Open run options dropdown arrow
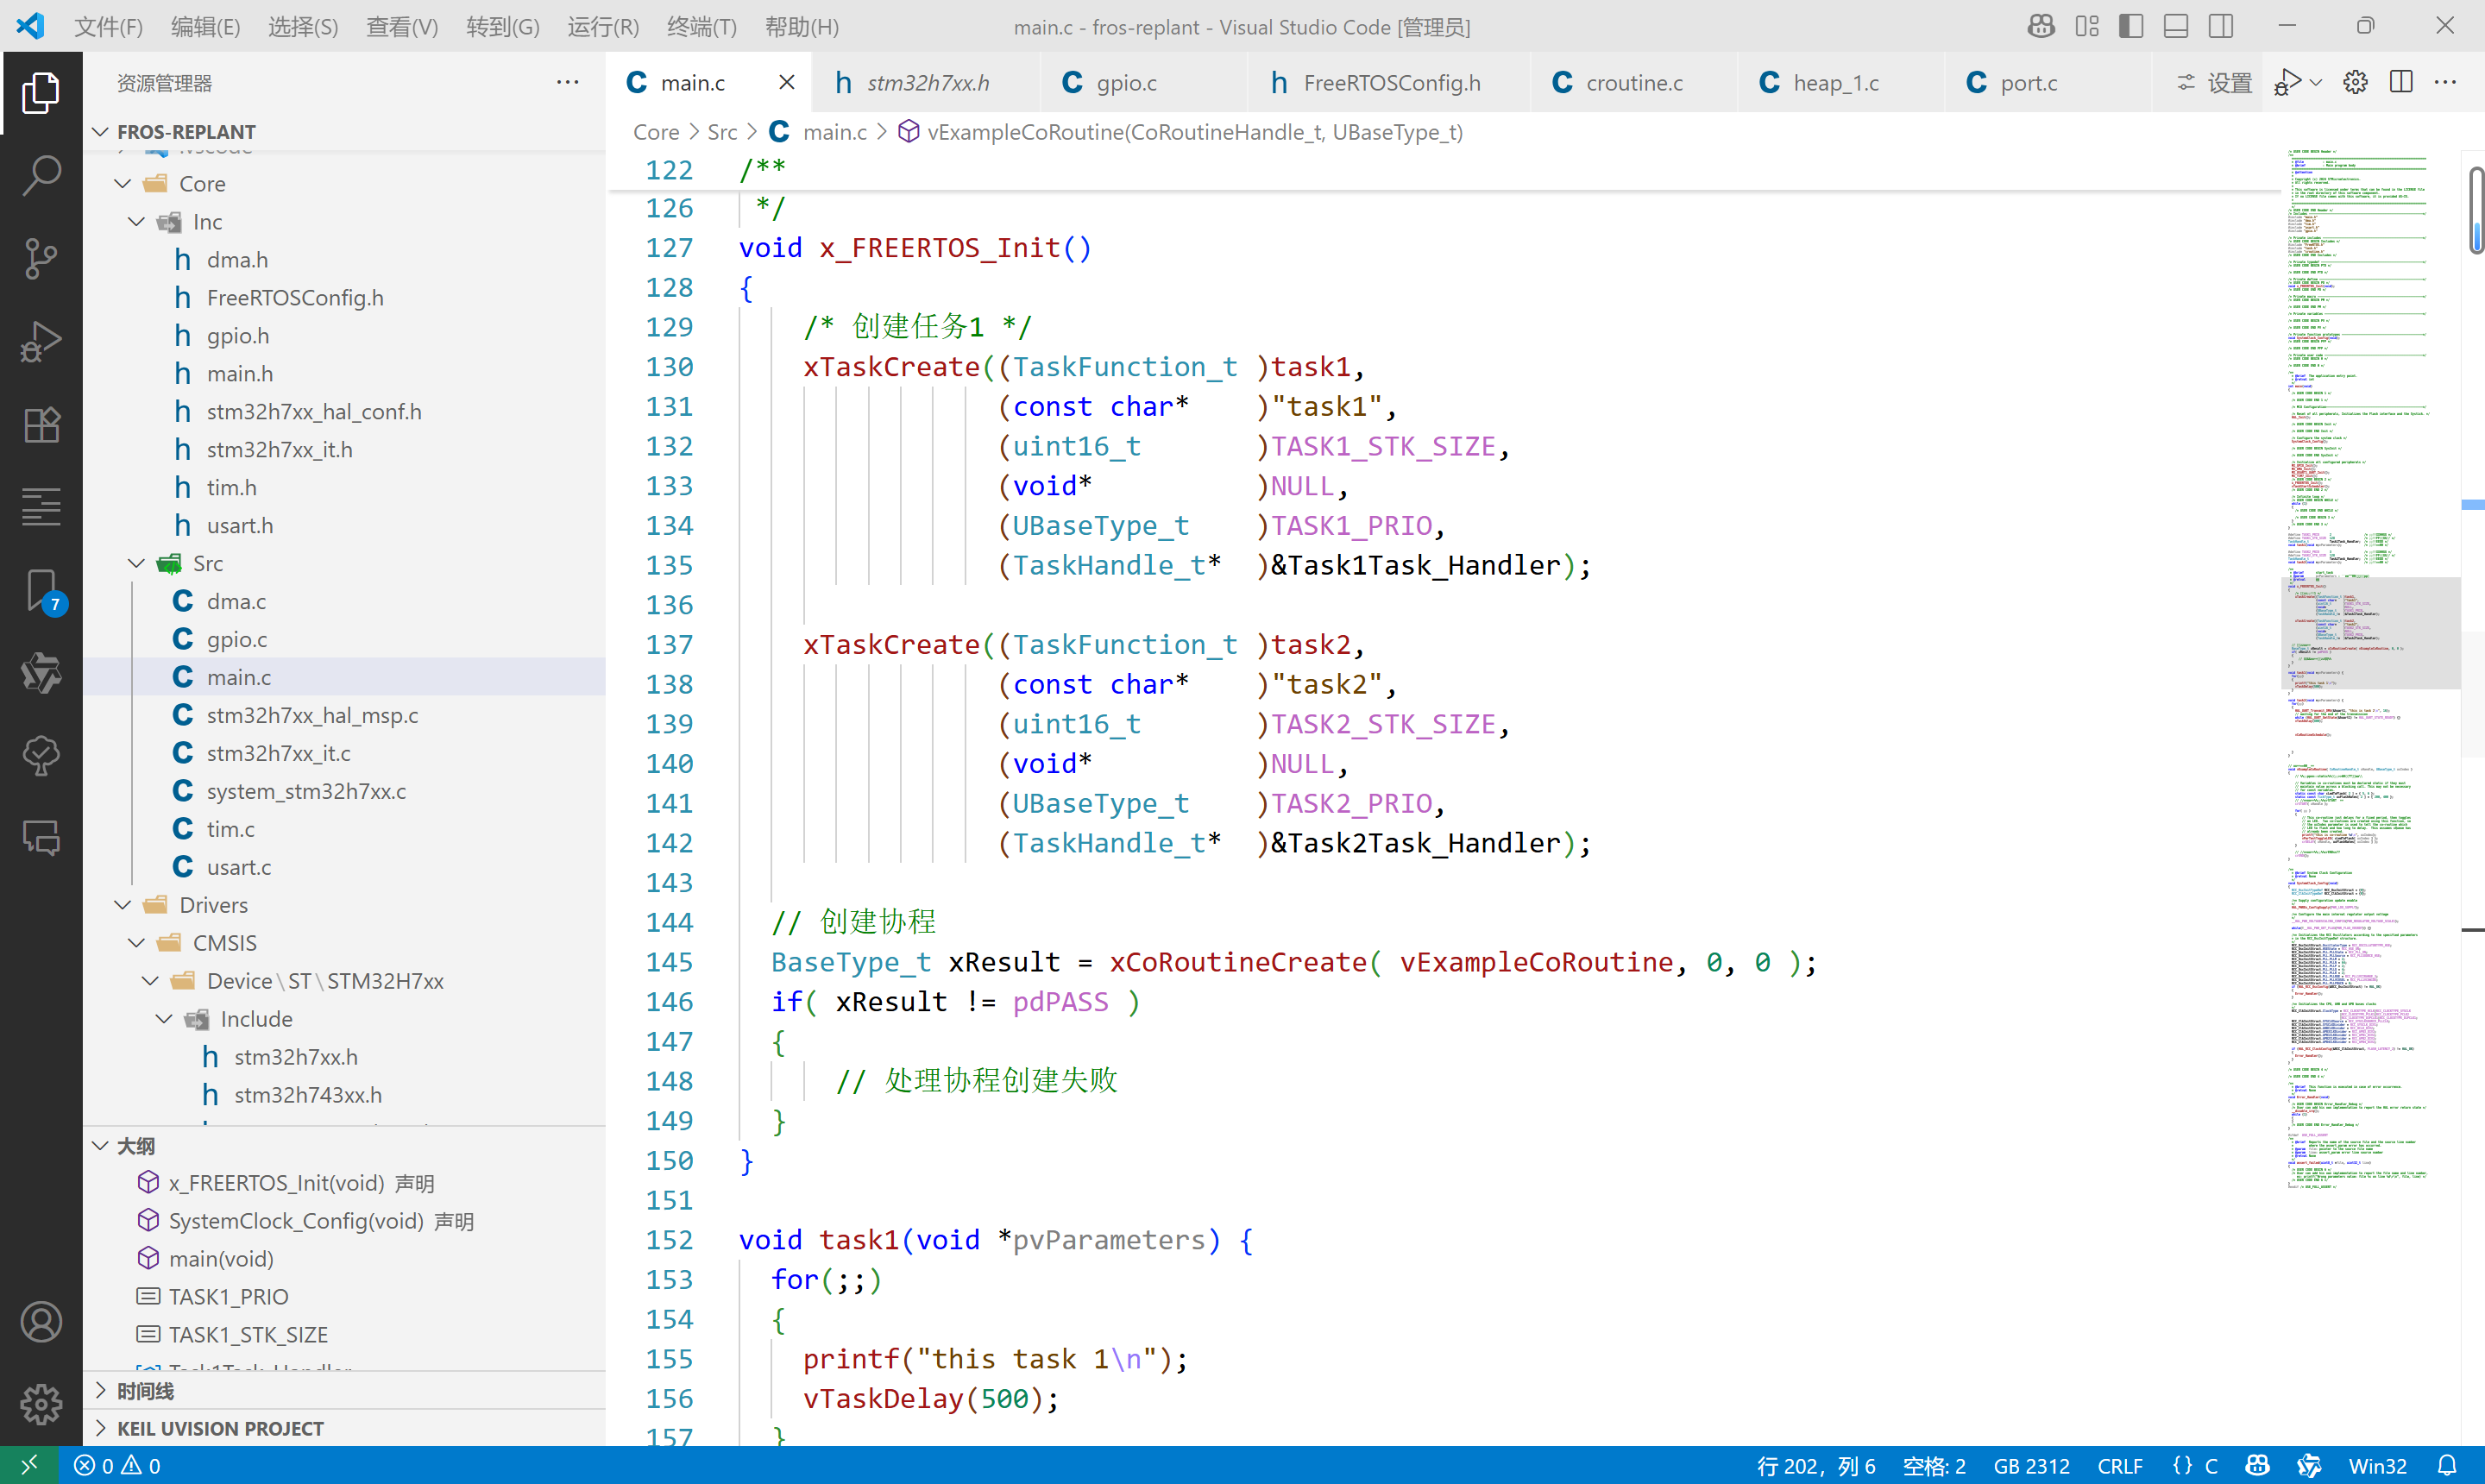The width and height of the screenshot is (2485, 1484). point(2316,82)
